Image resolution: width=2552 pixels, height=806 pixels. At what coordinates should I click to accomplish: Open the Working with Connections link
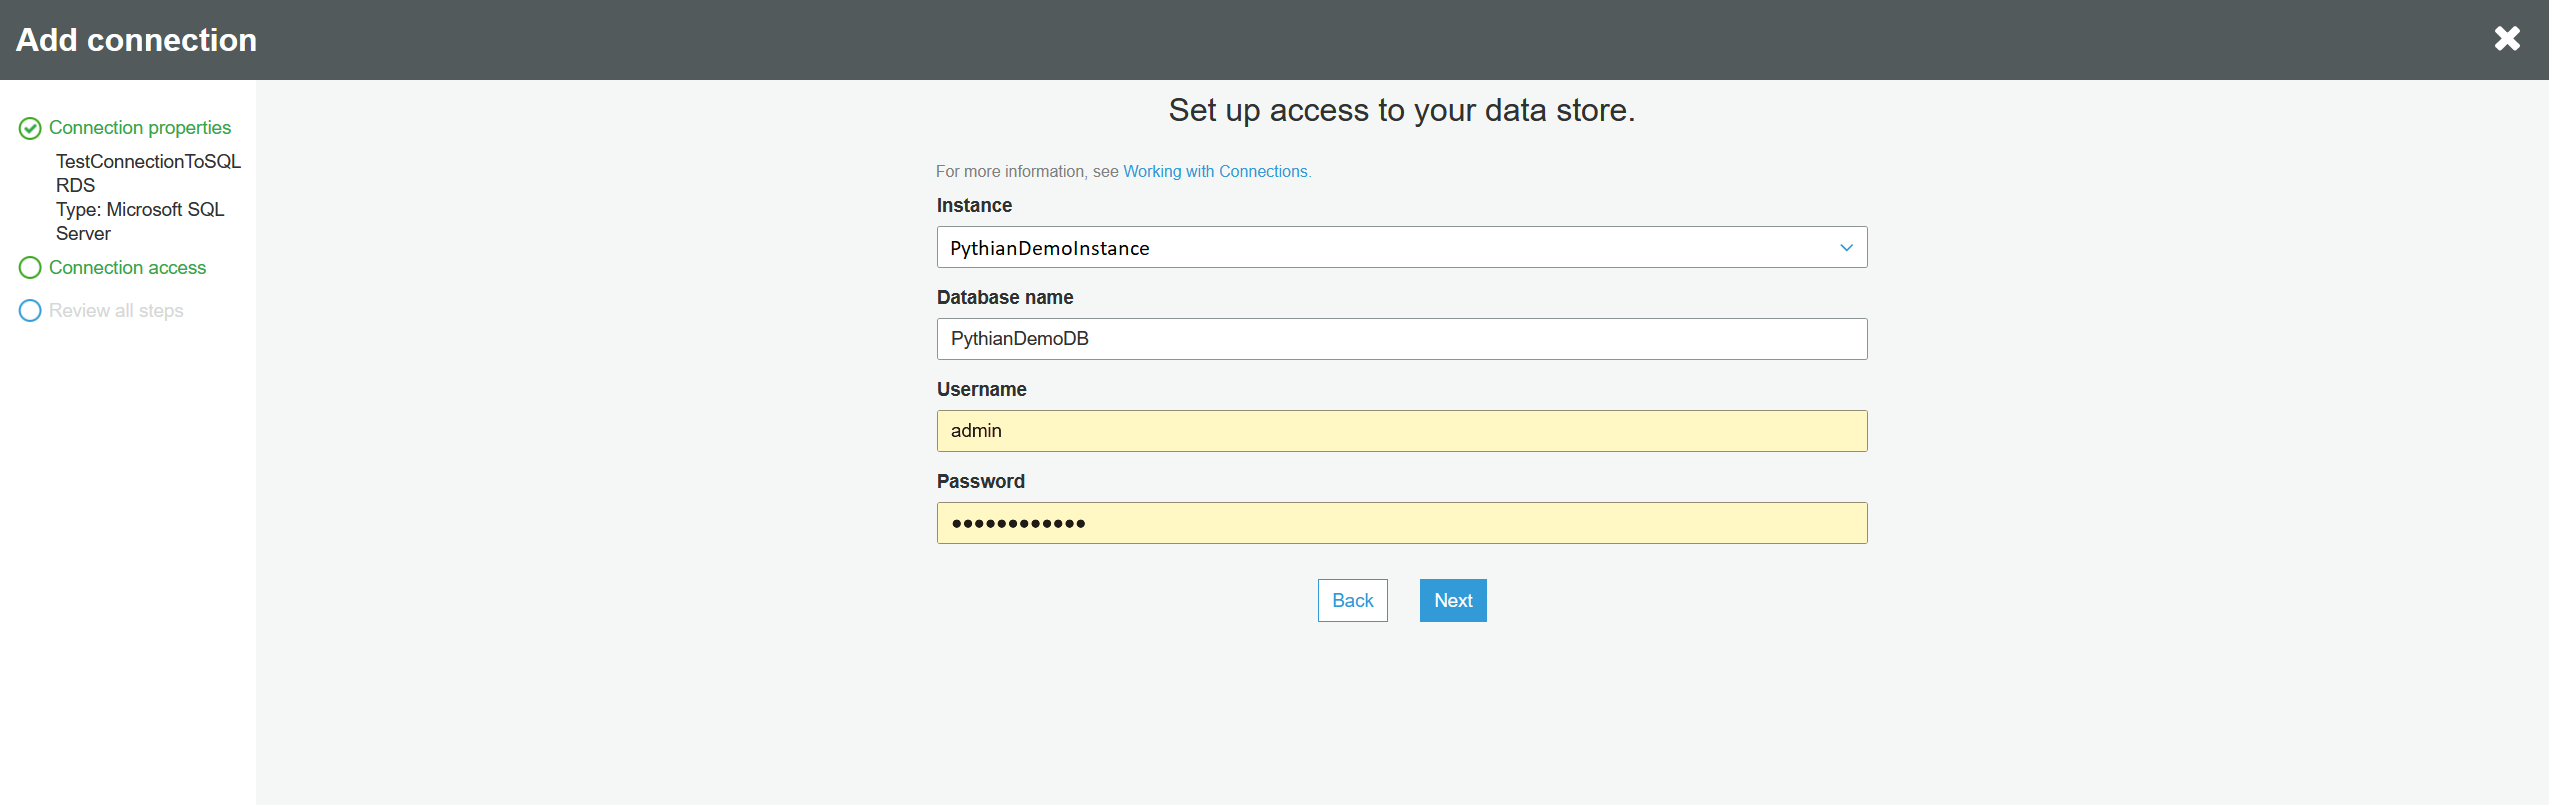1216,172
